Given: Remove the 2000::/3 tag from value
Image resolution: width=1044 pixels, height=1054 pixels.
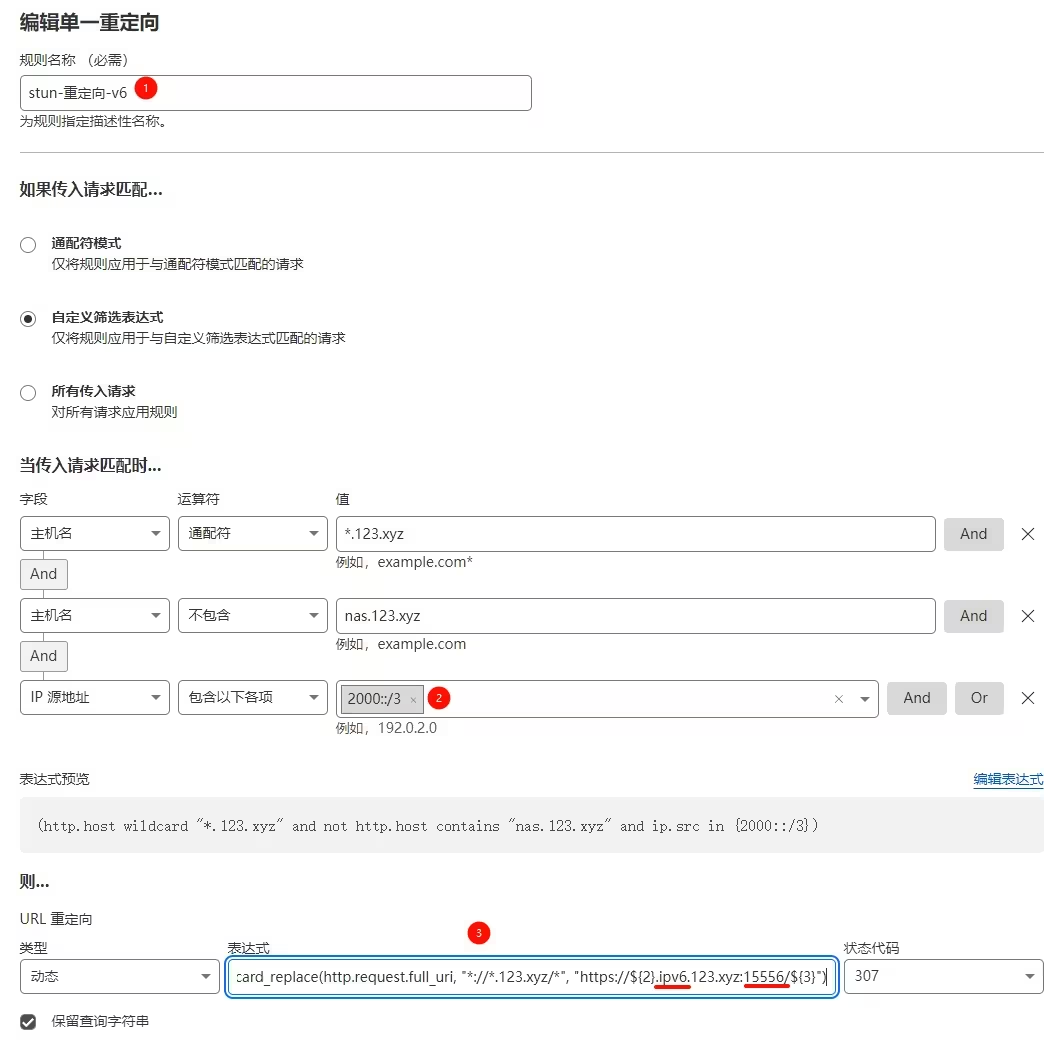Looking at the screenshot, I should tap(413, 700).
